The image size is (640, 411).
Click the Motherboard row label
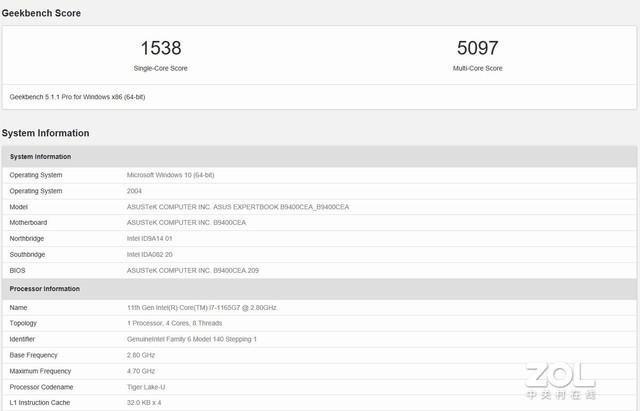point(28,222)
